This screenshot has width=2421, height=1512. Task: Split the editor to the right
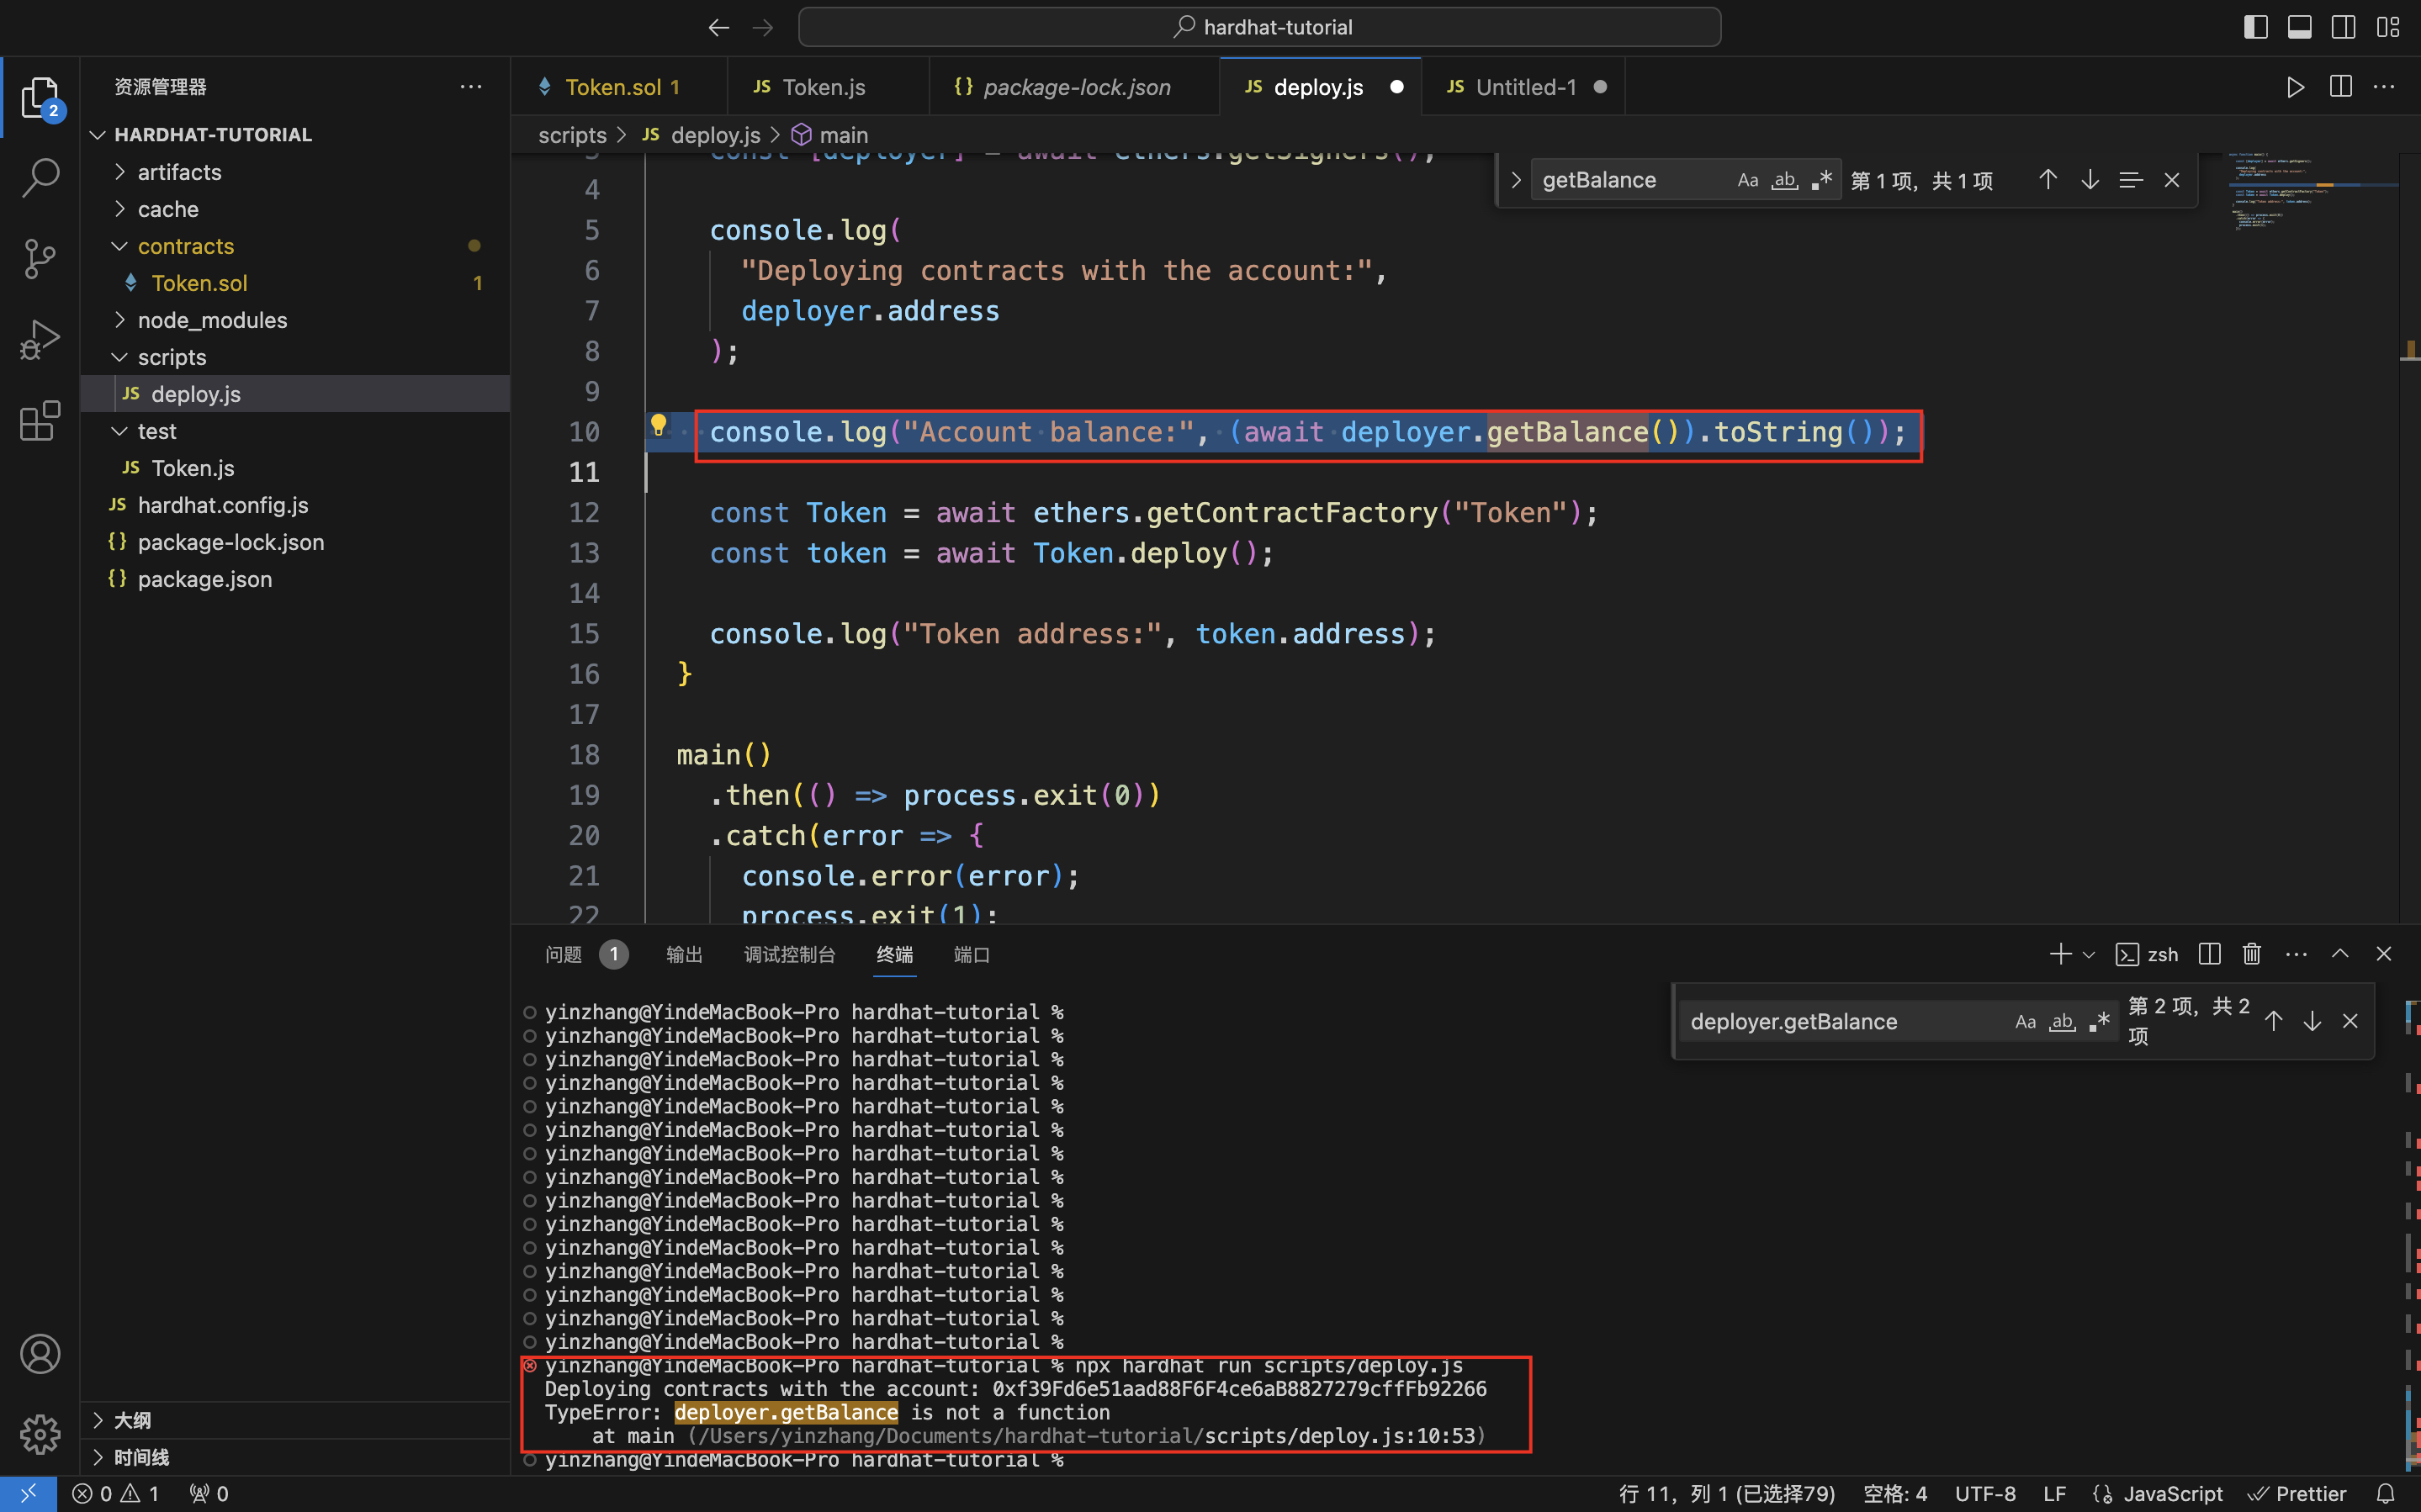(2340, 87)
